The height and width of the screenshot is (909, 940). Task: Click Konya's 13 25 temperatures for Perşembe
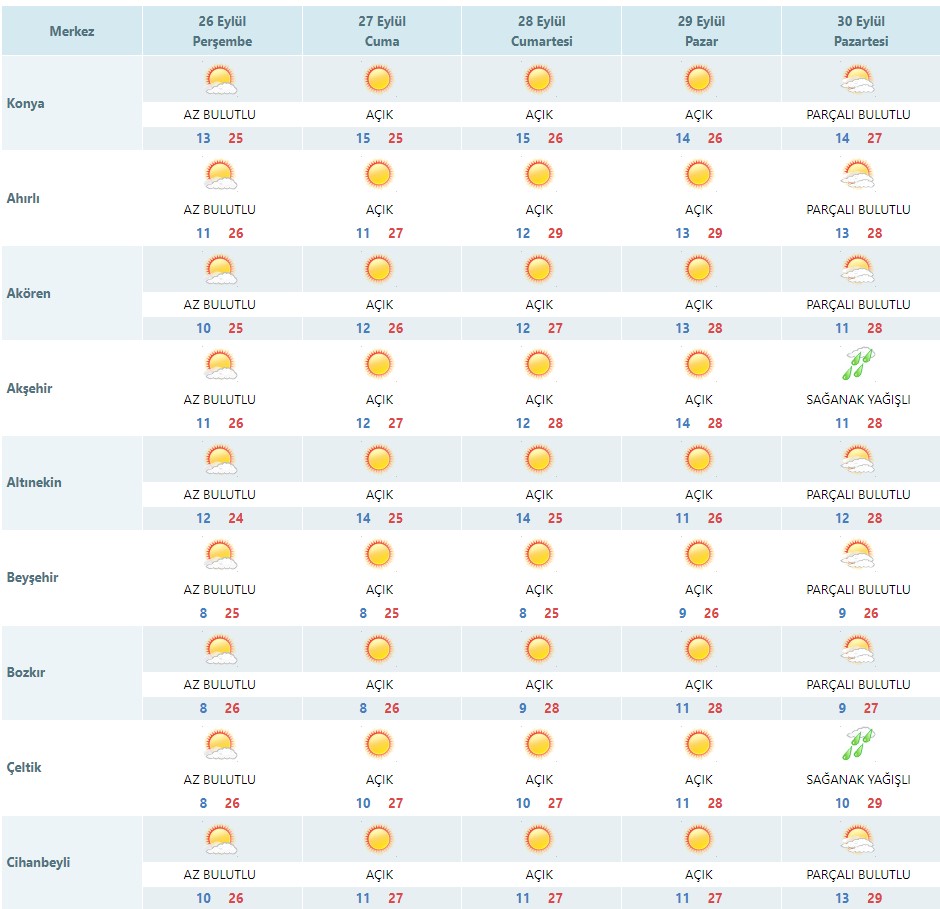coord(219,139)
